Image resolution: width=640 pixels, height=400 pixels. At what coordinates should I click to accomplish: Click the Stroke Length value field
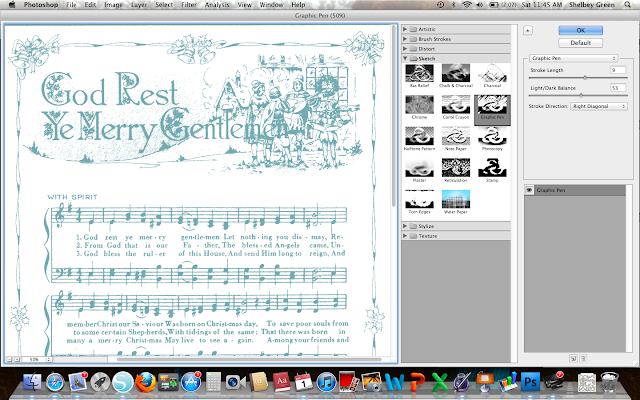618,70
